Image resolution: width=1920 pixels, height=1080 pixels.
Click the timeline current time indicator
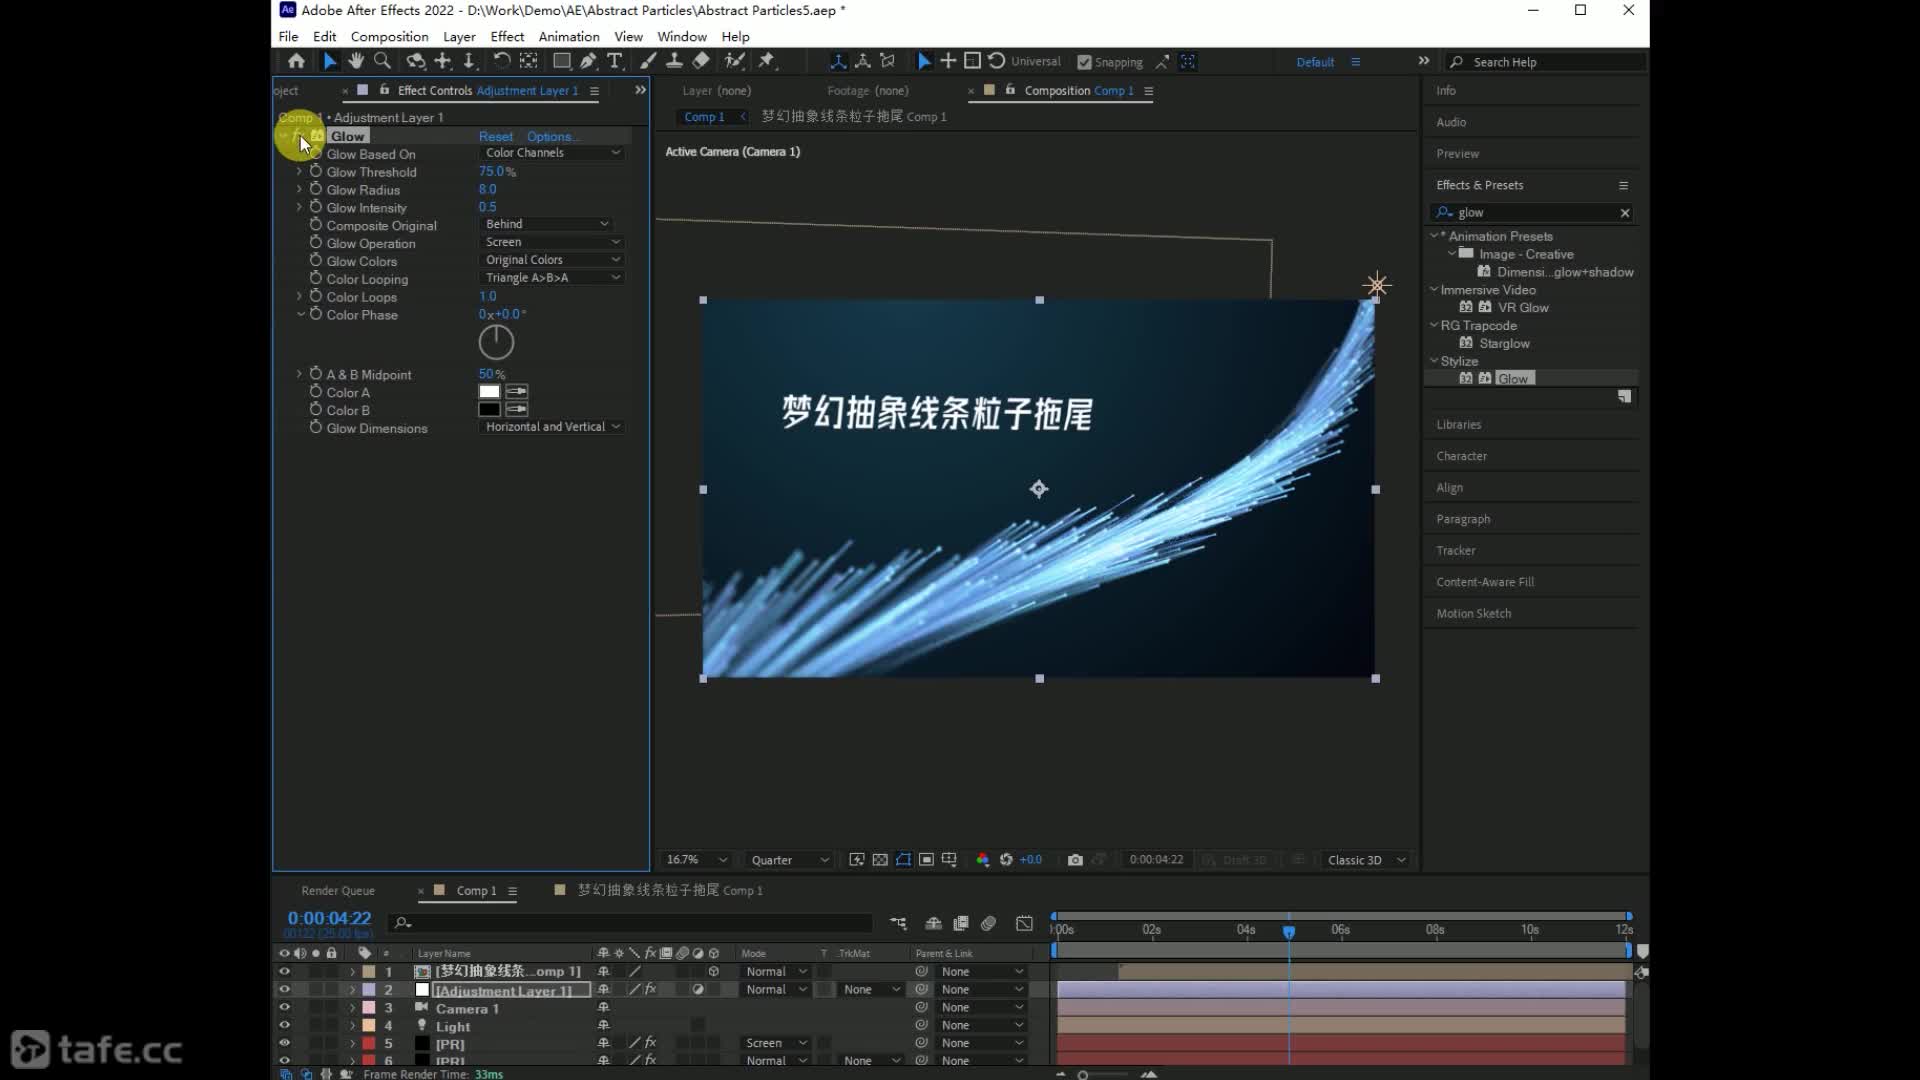(x=1289, y=931)
